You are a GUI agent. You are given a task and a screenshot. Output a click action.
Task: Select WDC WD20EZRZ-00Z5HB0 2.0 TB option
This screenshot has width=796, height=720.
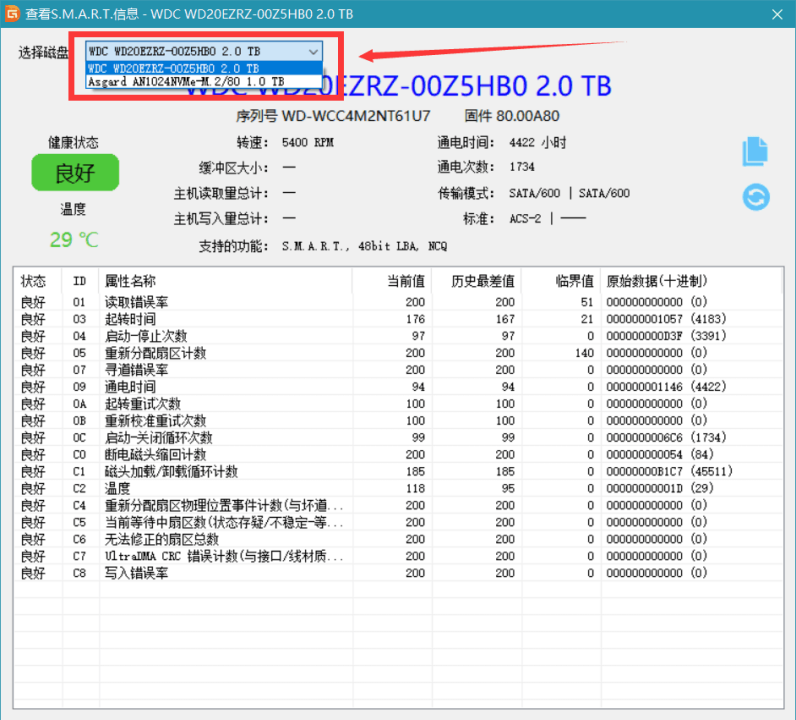coord(204,68)
